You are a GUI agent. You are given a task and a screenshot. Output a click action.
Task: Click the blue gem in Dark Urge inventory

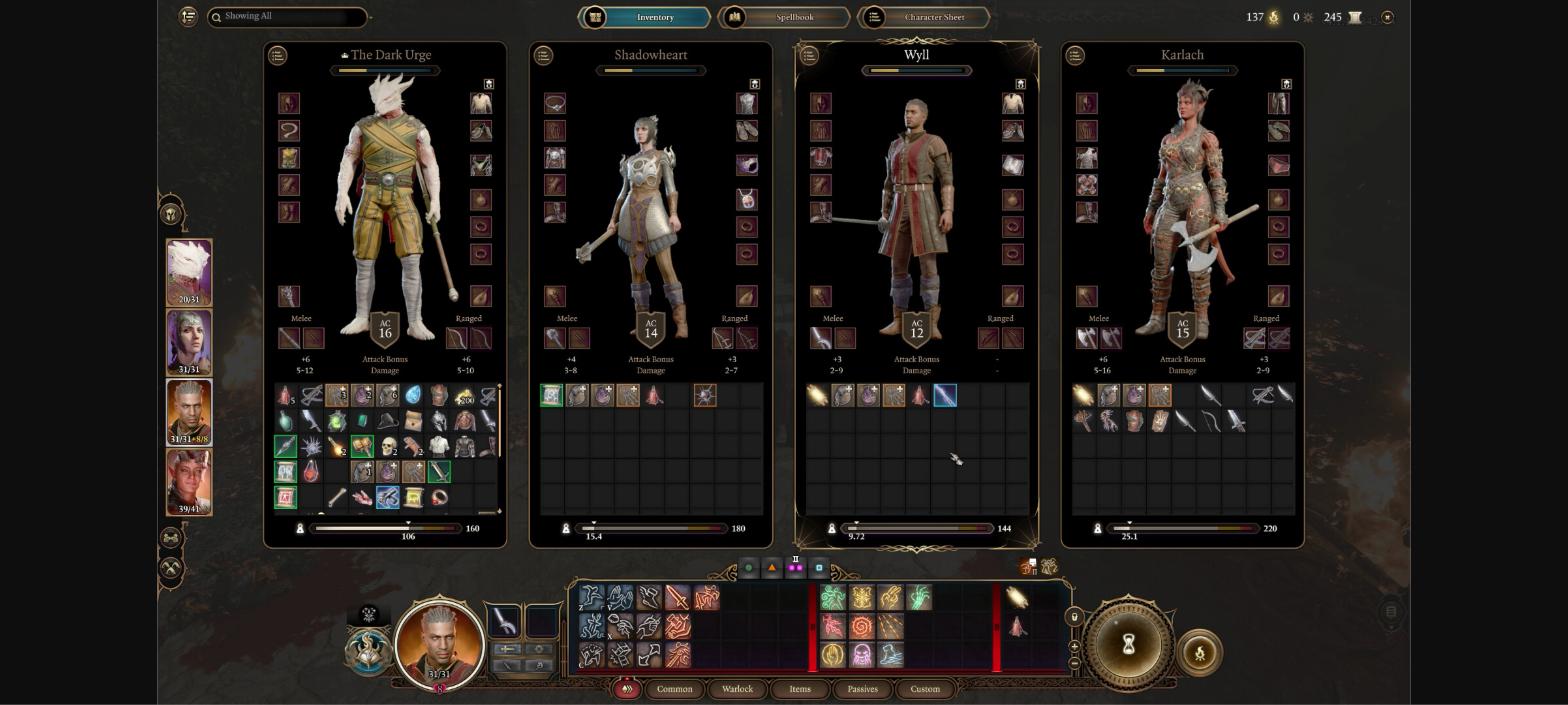pyautogui.click(x=413, y=395)
